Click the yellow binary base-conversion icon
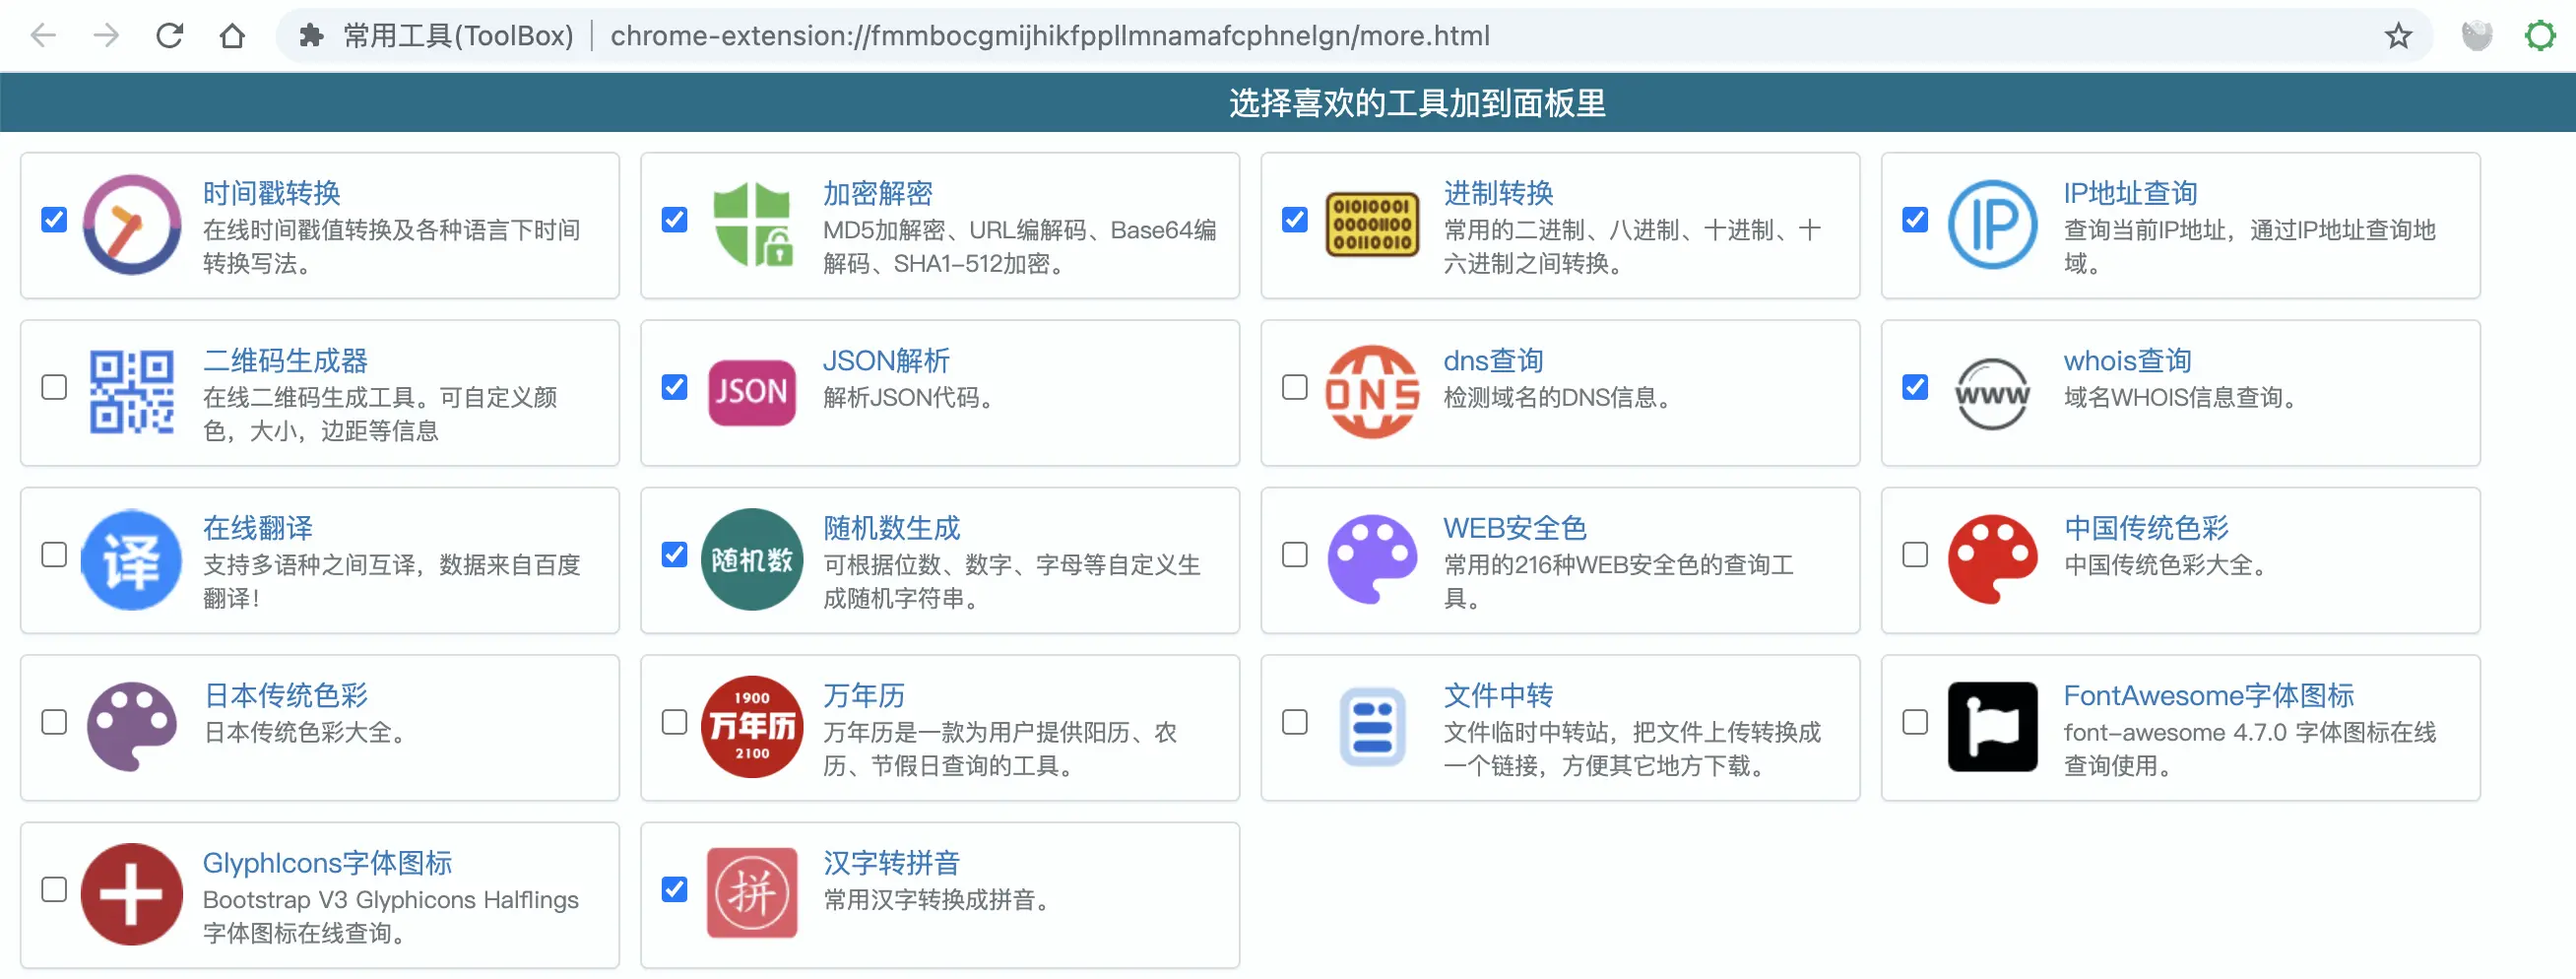The width and height of the screenshot is (2576, 979). click(x=1372, y=225)
